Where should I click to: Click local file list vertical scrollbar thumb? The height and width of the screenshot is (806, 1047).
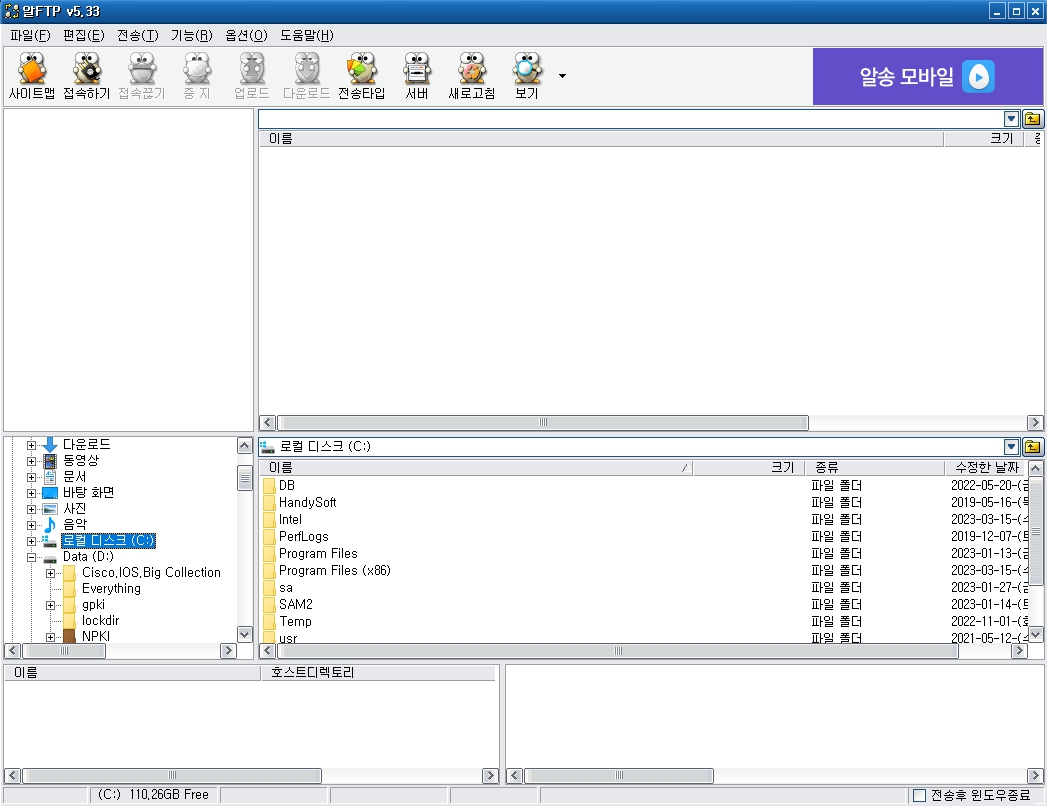[1035, 532]
